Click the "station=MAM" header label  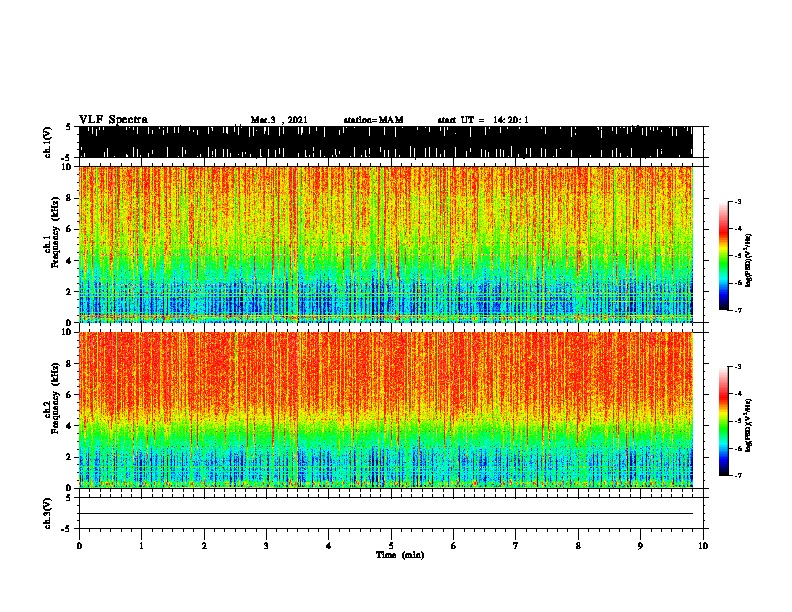click(x=374, y=120)
